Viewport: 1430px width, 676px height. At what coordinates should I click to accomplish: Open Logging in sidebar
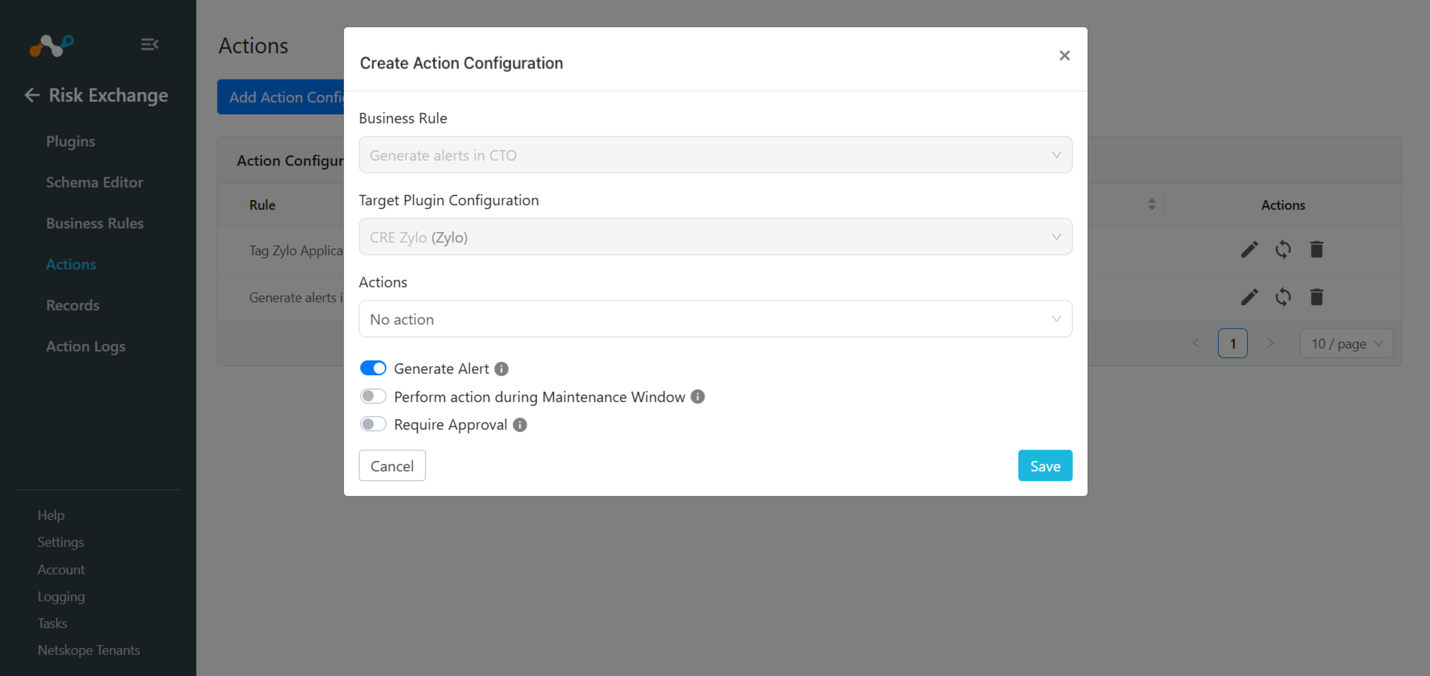[61, 596]
